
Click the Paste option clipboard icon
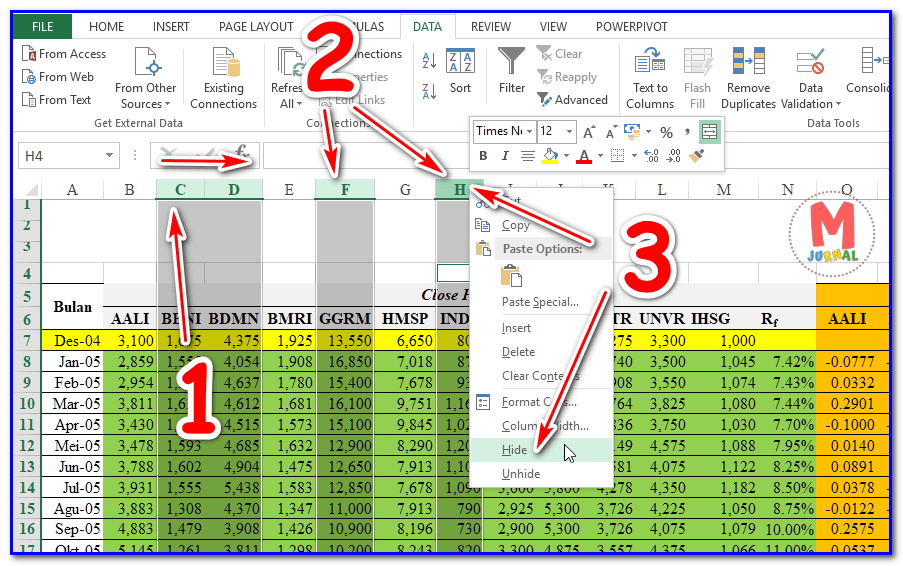click(x=511, y=276)
